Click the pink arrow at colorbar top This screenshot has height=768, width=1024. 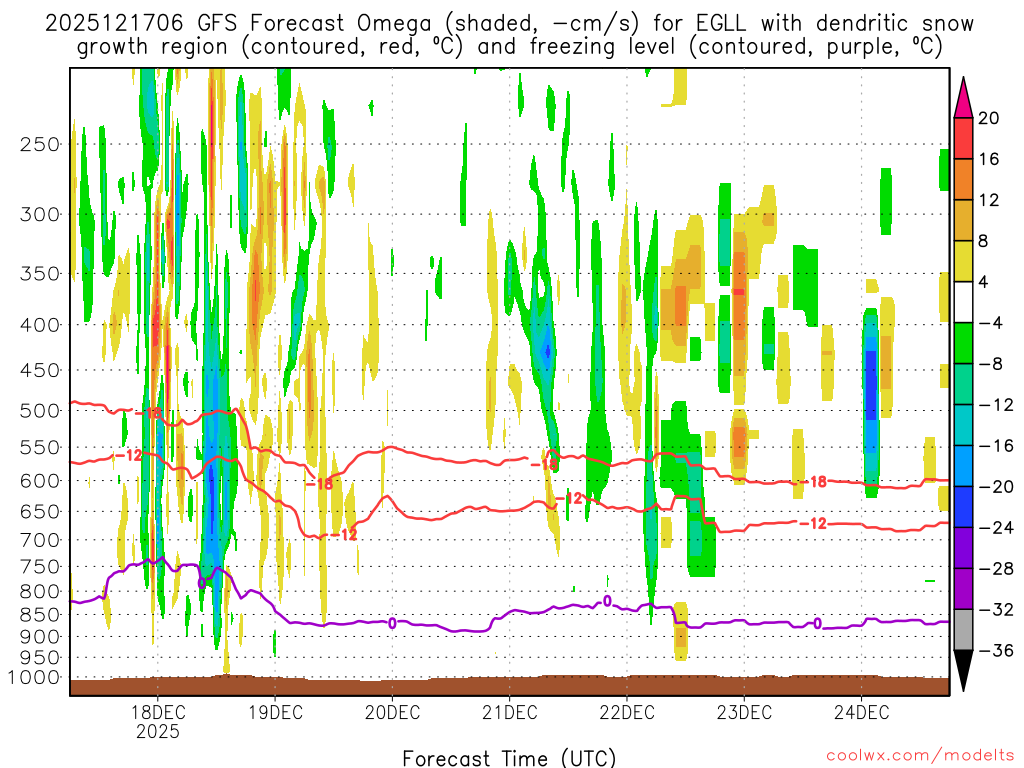coord(963,98)
